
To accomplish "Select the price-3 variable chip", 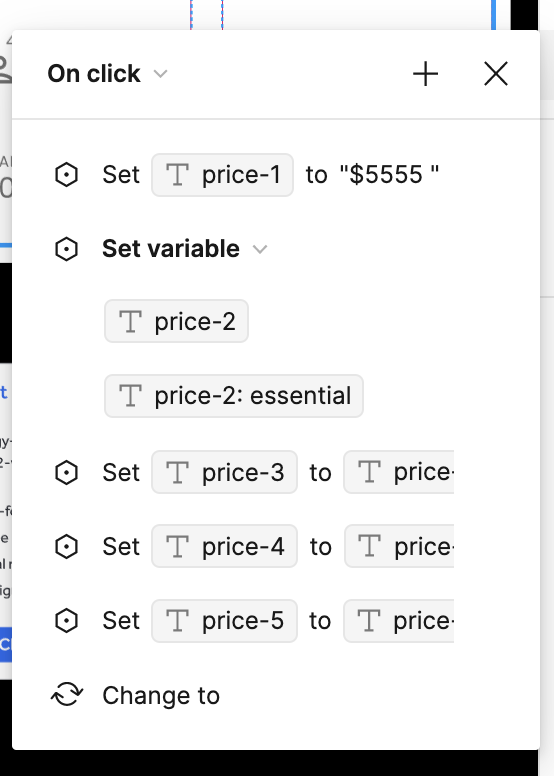I will [x=224, y=472].
